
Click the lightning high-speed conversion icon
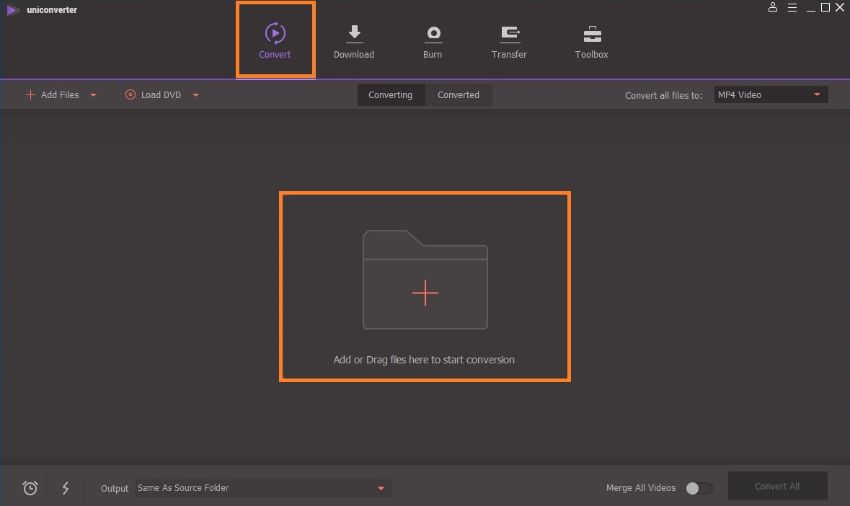tap(66, 488)
